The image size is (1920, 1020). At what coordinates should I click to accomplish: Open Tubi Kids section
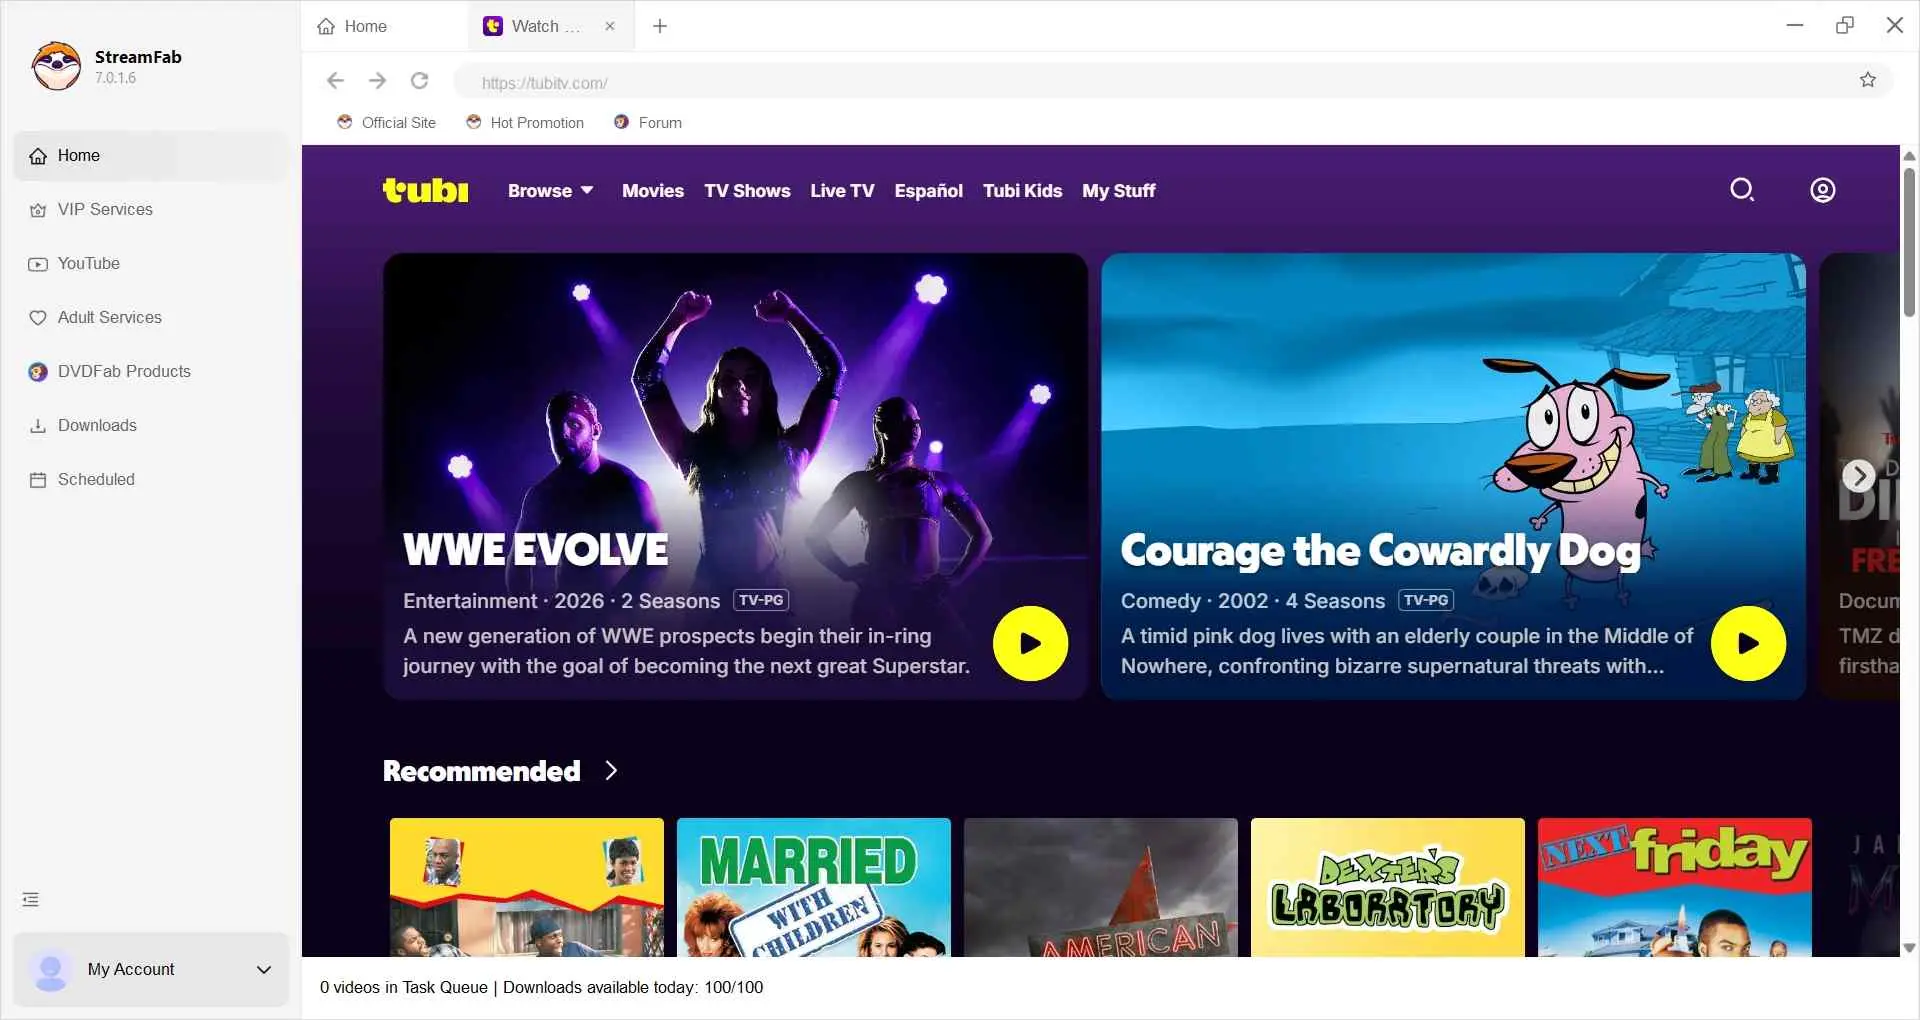1022,191
